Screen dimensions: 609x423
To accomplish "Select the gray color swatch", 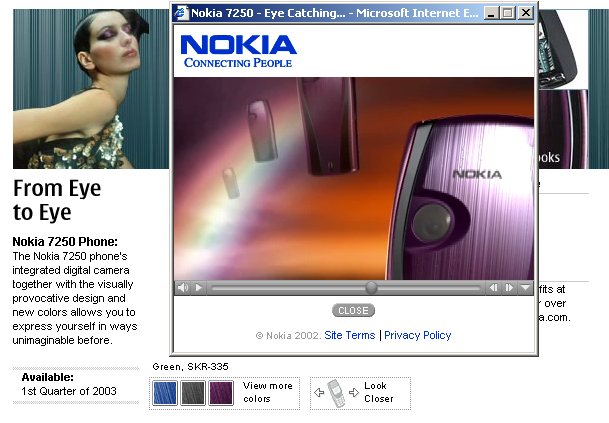I will tap(193, 393).
